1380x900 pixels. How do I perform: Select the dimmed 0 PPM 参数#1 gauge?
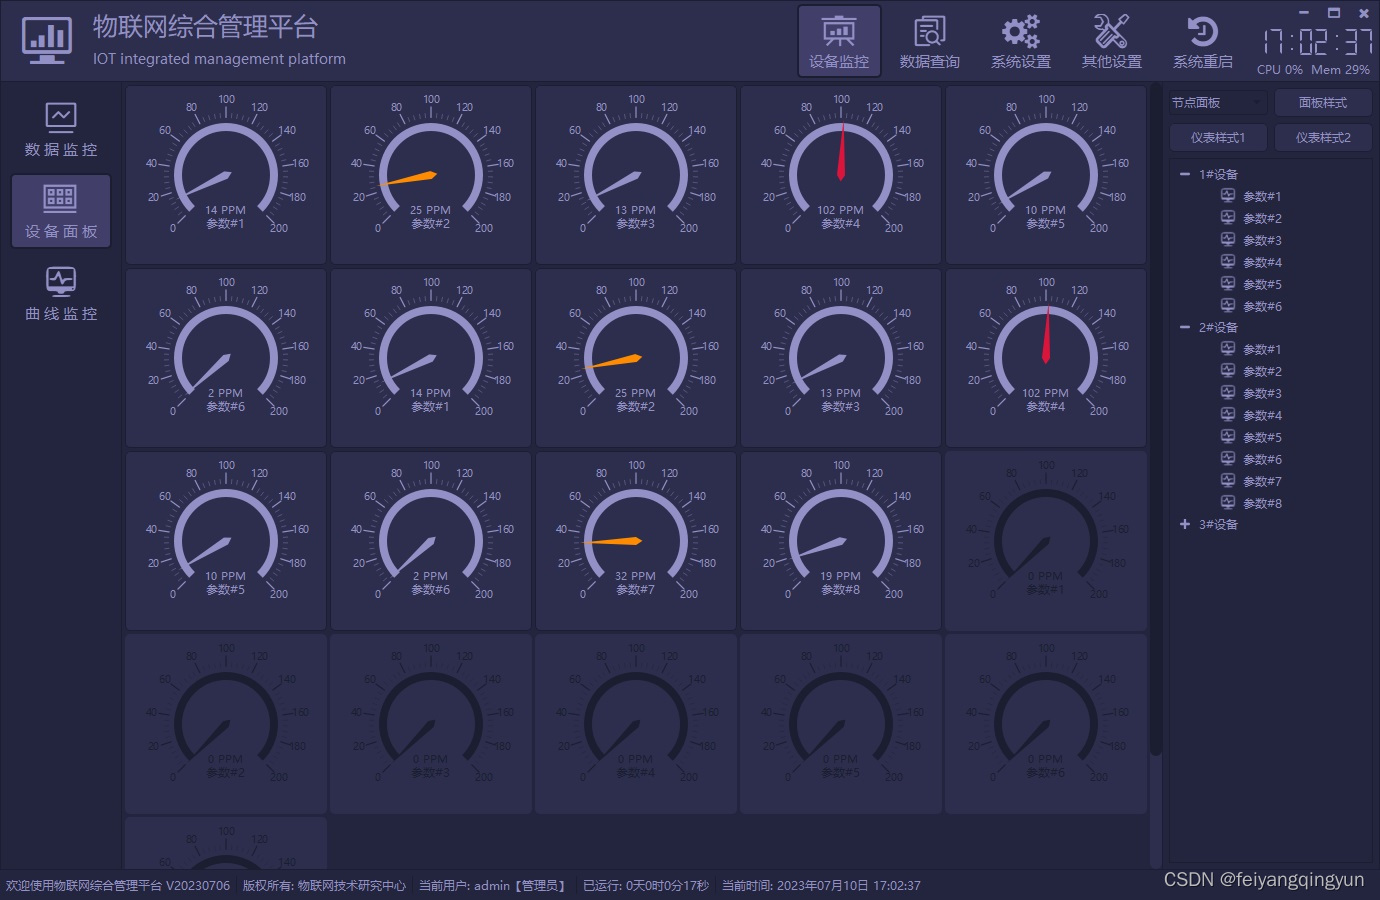[1046, 541]
